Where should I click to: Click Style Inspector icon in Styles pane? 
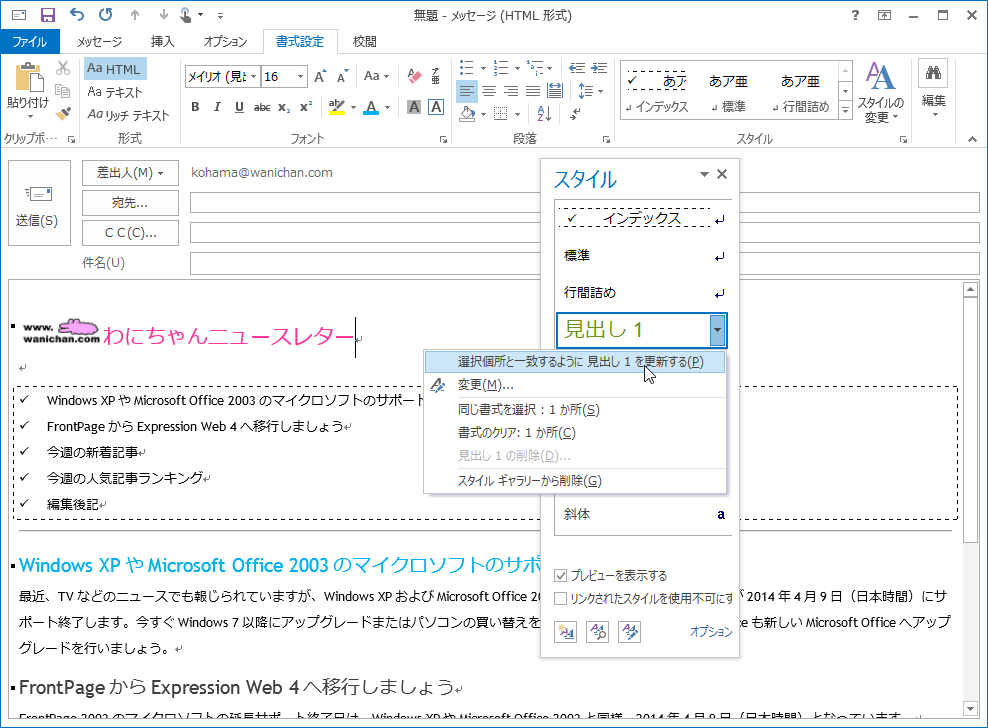coord(597,632)
